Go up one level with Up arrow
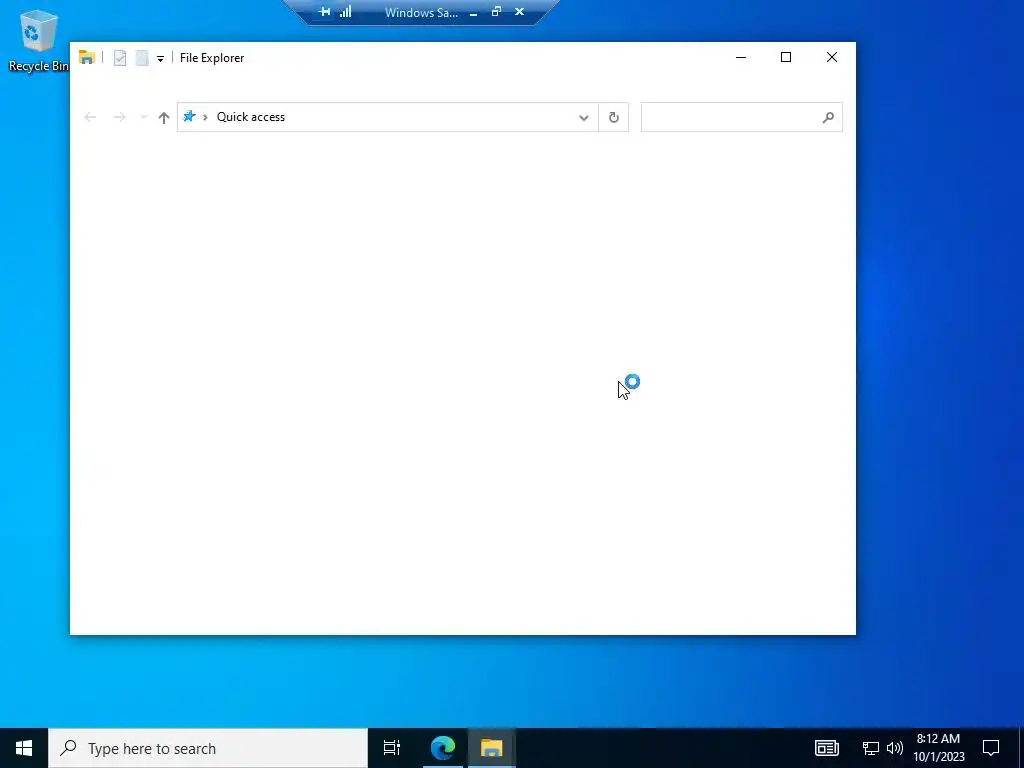Image resolution: width=1024 pixels, height=768 pixels. pos(164,118)
